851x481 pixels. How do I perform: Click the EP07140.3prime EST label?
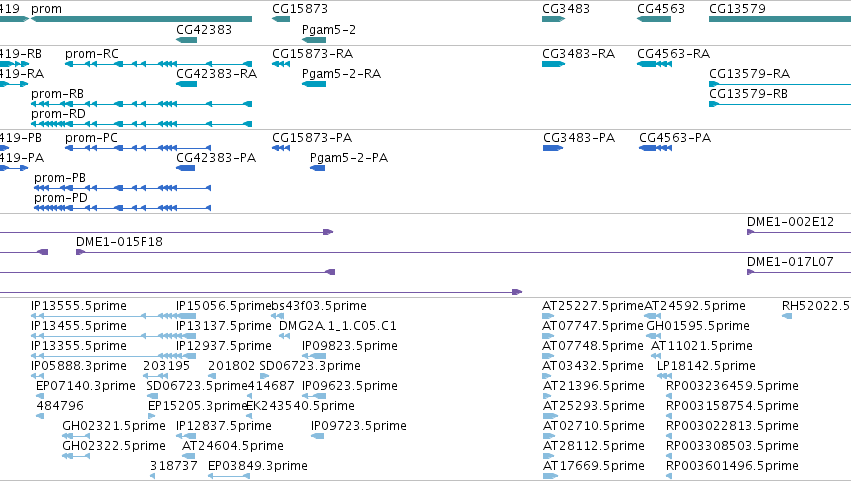click(x=86, y=387)
